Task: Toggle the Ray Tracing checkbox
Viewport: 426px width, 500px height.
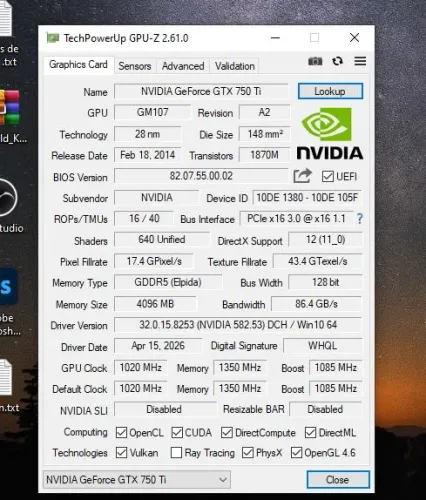Action: 176,453
